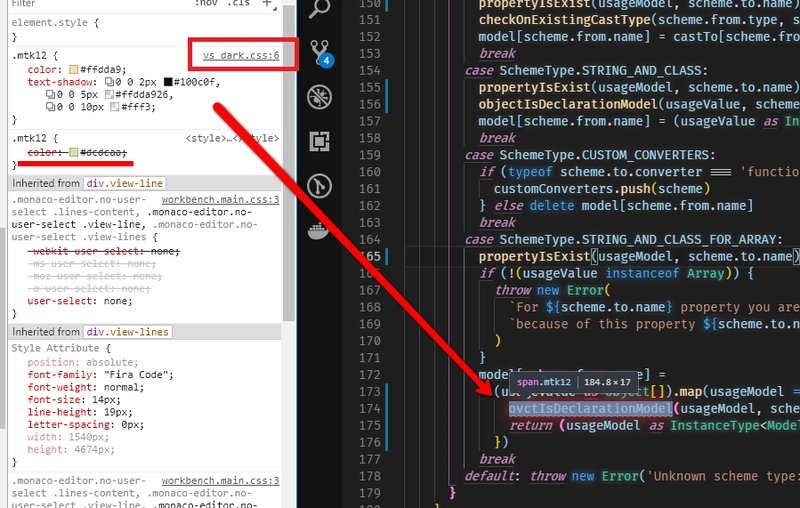Open the Search view in activity bar
Image resolution: width=800 pixels, height=508 pixels.
point(319,9)
